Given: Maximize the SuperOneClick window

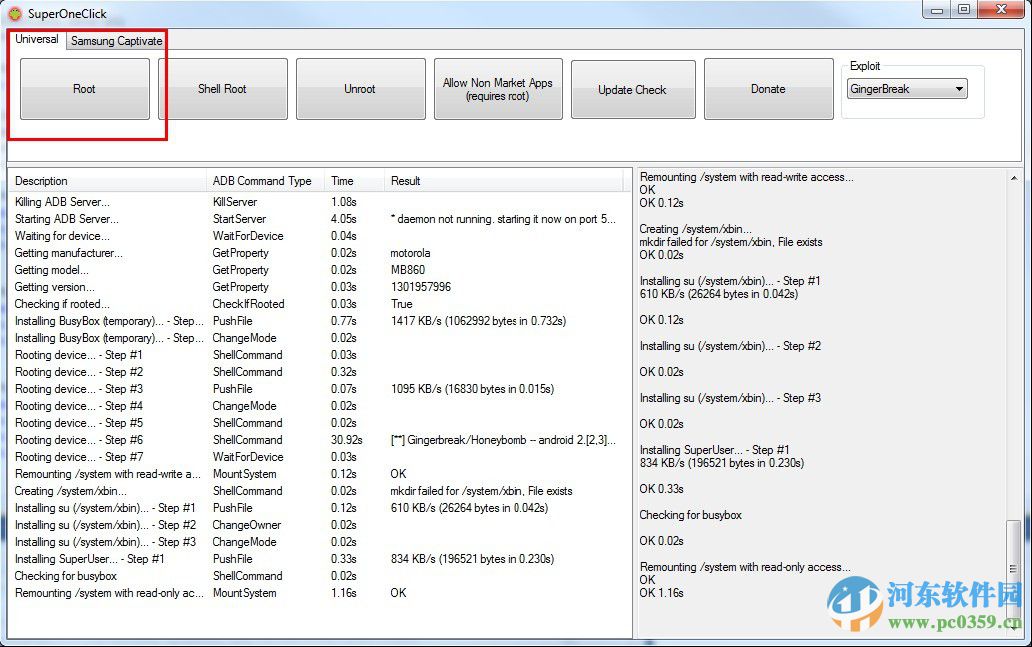Looking at the screenshot, I should pyautogui.click(x=964, y=9).
